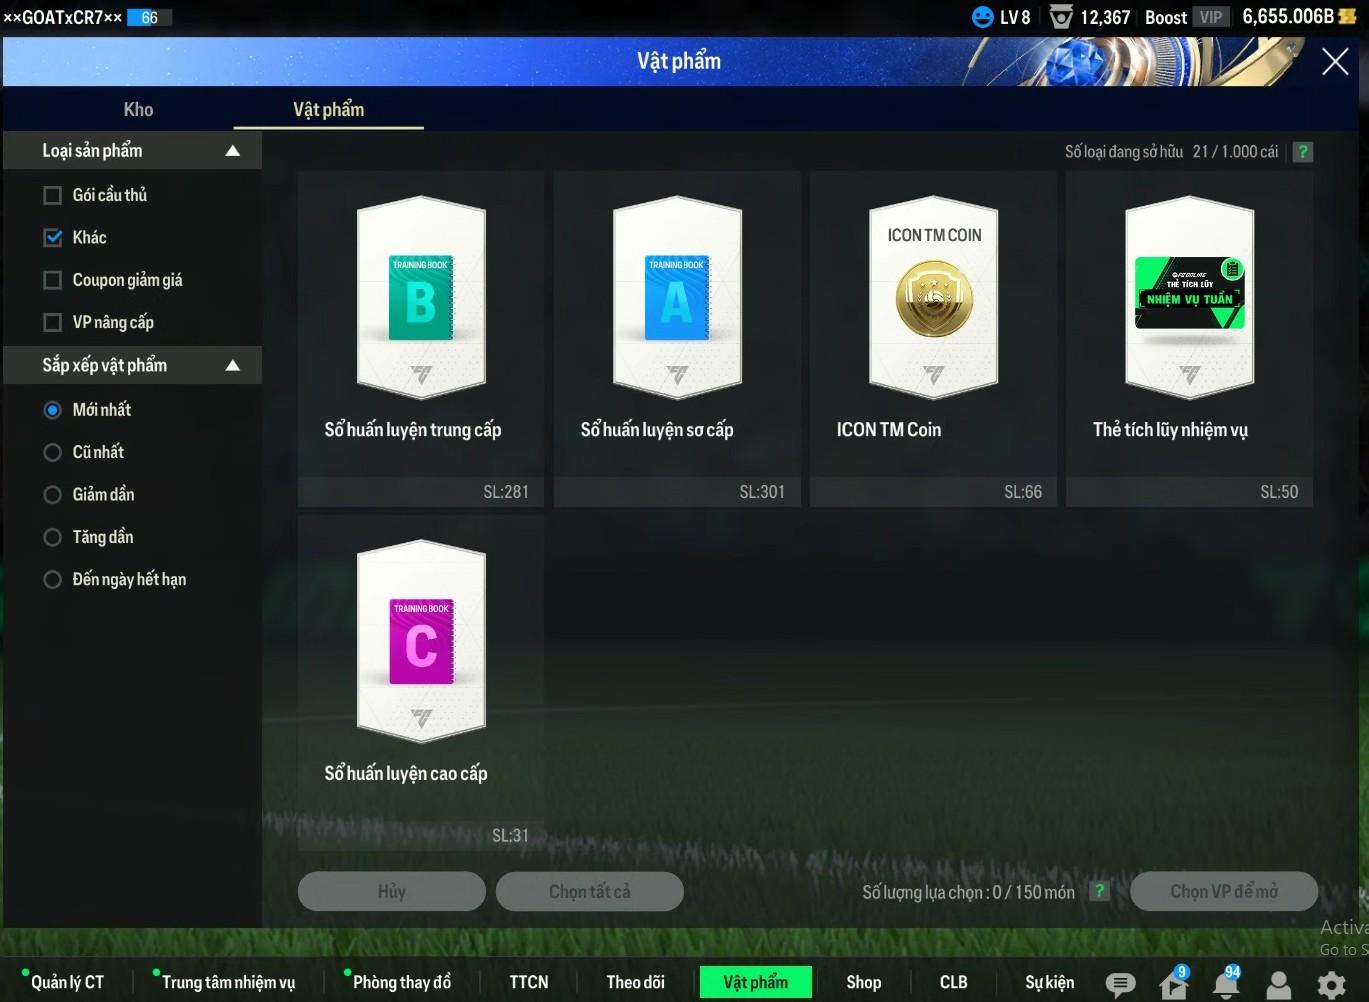Uncheck the Khác filter checkbox

[53, 238]
